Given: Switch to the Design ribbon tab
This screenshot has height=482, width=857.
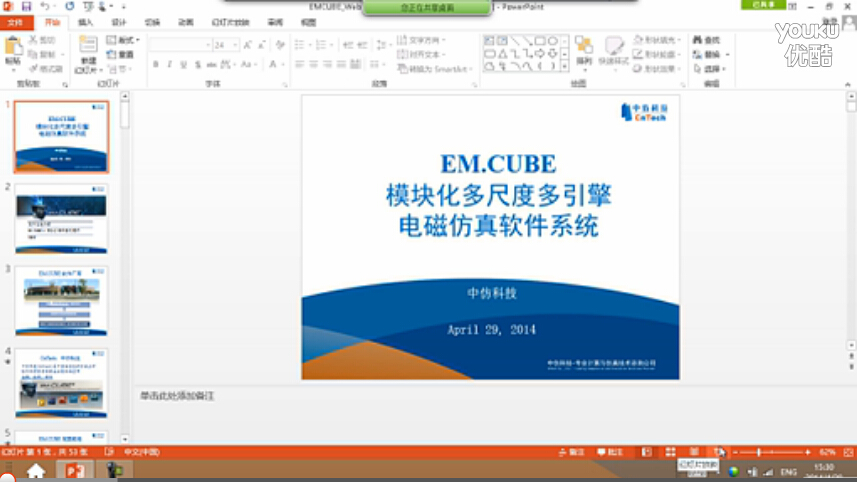Looking at the screenshot, I should click(x=119, y=22).
